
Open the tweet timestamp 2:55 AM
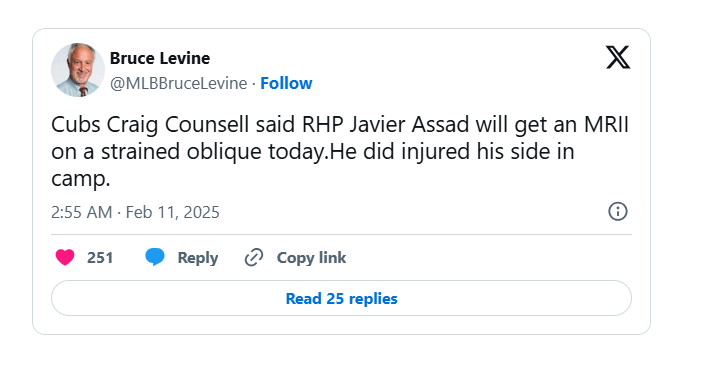(81, 212)
